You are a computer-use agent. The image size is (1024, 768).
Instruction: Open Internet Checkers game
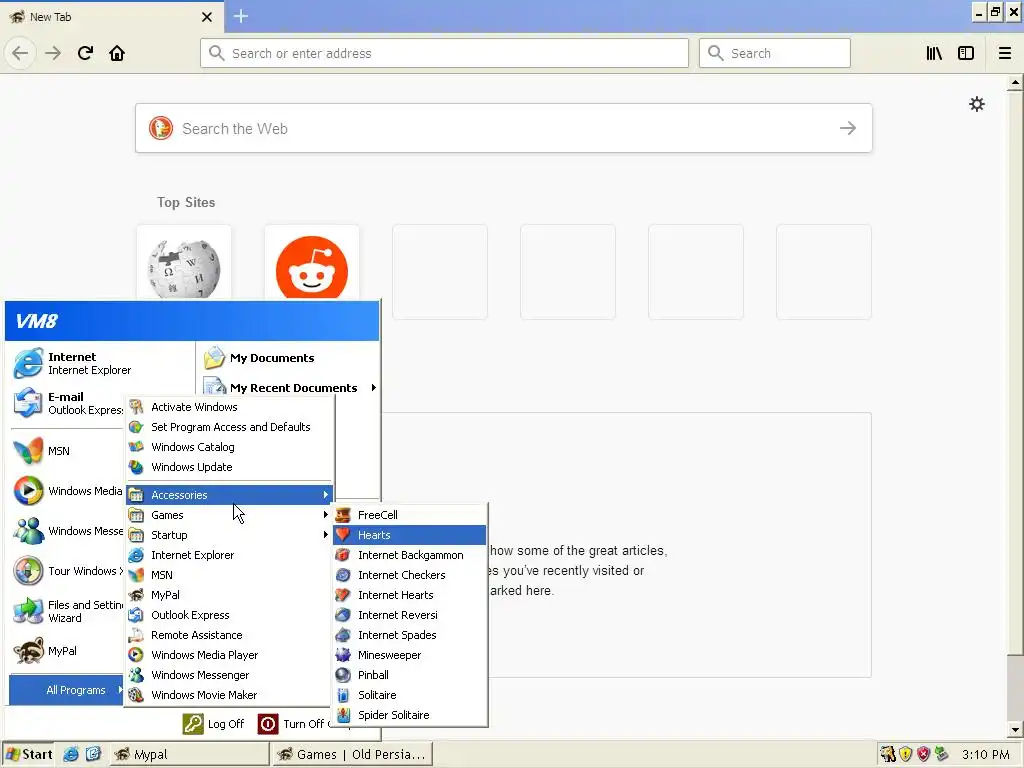point(410,575)
